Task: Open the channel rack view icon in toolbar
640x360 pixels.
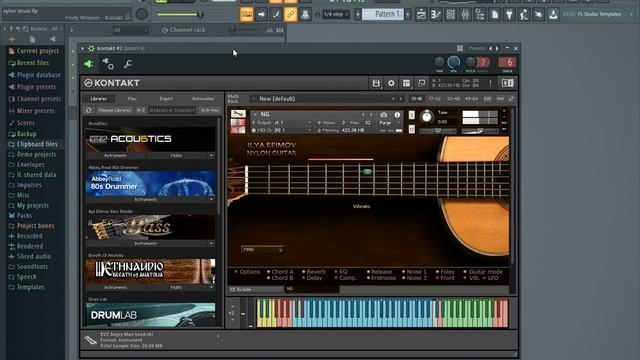Action: pos(450,15)
